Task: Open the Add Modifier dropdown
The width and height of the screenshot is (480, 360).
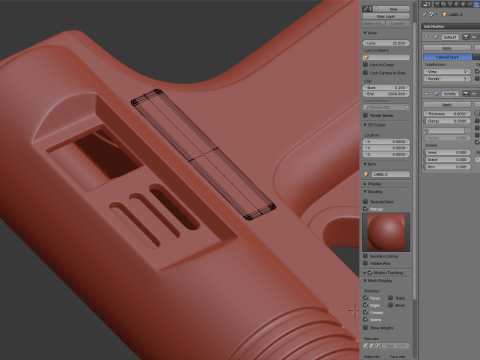Action: 451,26
